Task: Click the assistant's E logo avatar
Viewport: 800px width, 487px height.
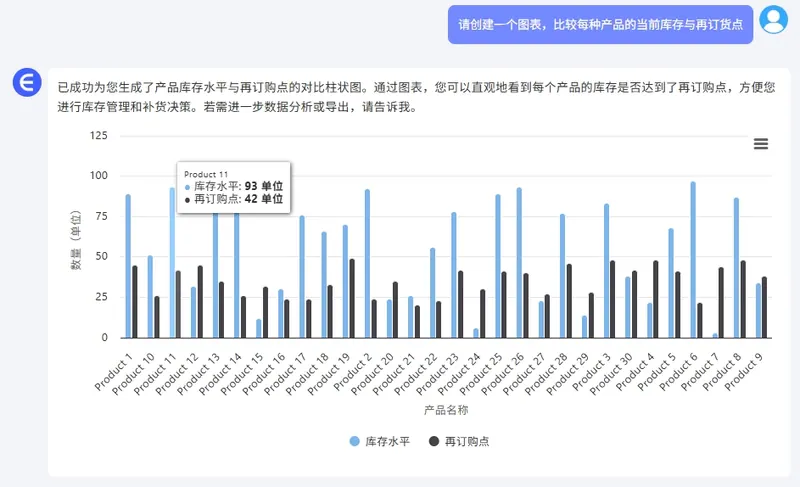Action: 26,83
